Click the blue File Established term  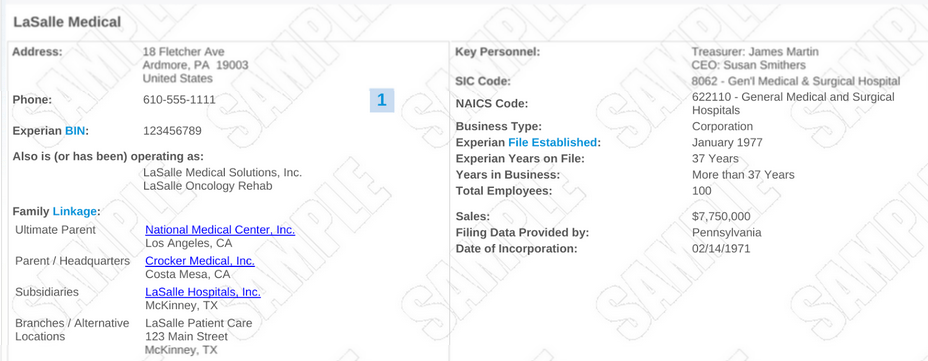pyautogui.click(x=553, y=143)
